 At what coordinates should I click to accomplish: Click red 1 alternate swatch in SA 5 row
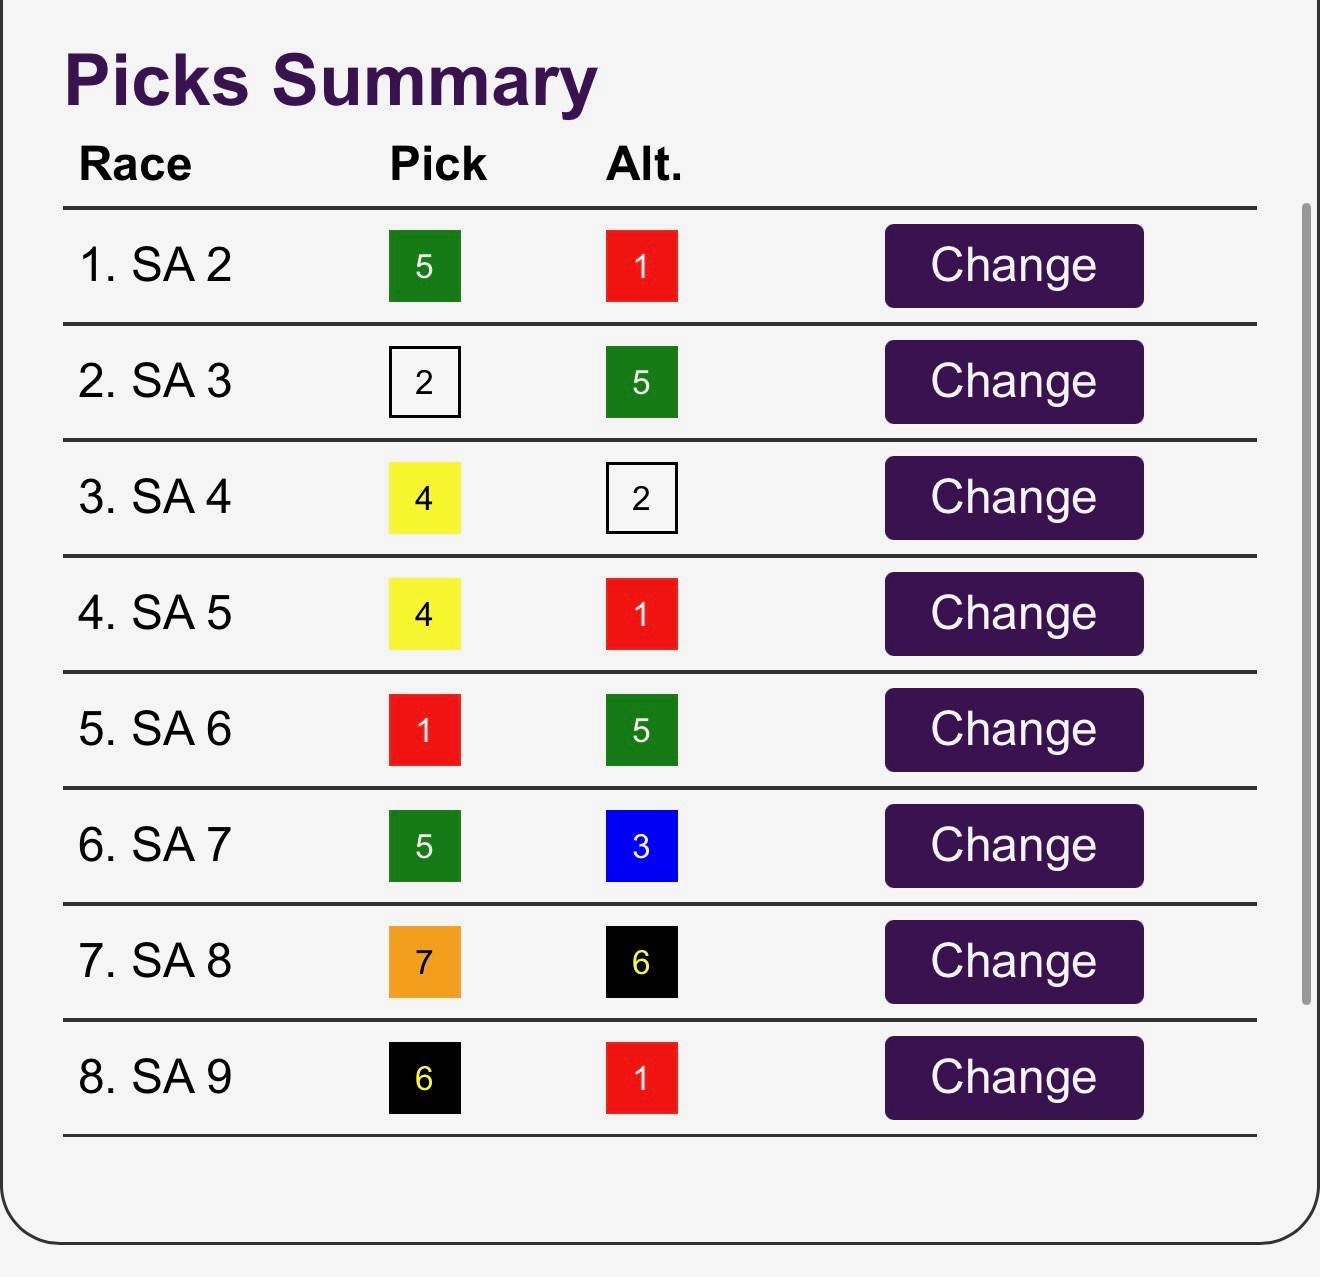coord(641,614)
